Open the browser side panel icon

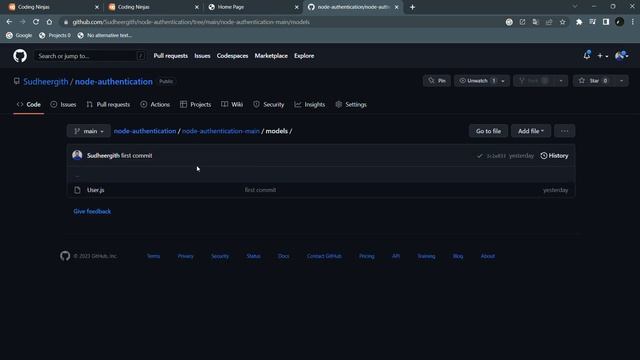[x=606, y=22]
